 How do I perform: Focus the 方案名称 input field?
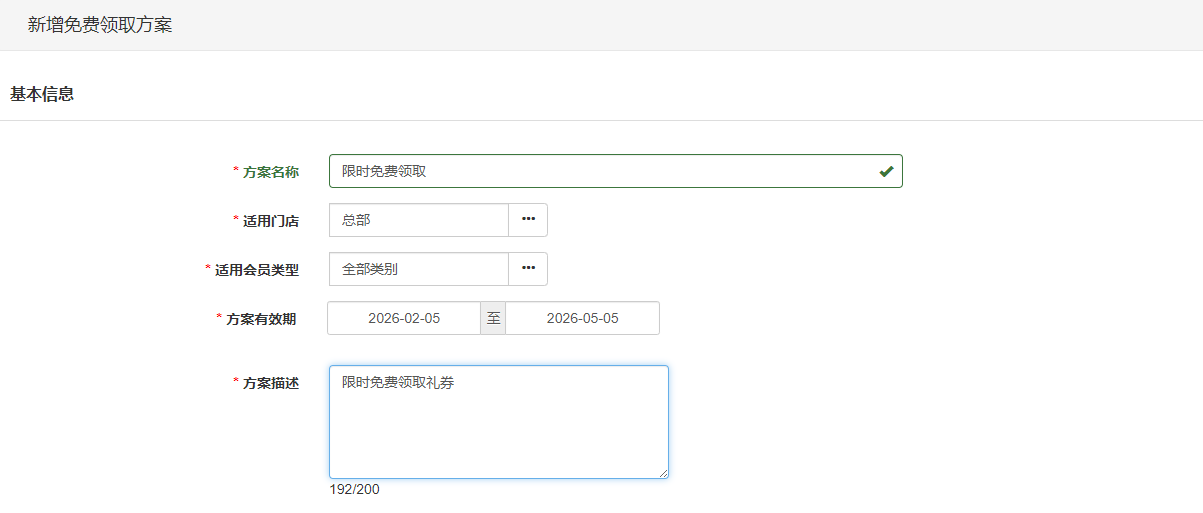point(600,171)
